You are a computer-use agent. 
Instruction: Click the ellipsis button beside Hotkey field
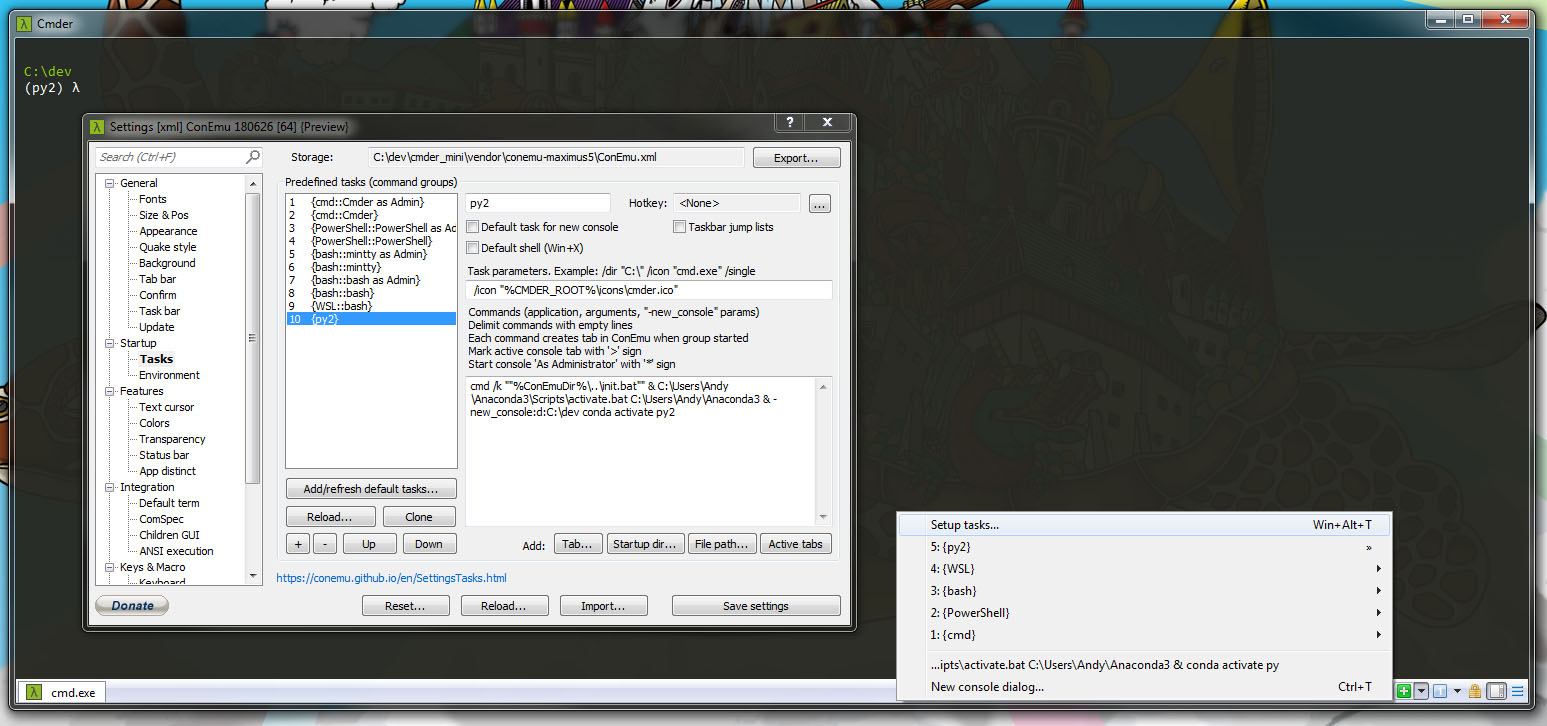click(820, 204)
